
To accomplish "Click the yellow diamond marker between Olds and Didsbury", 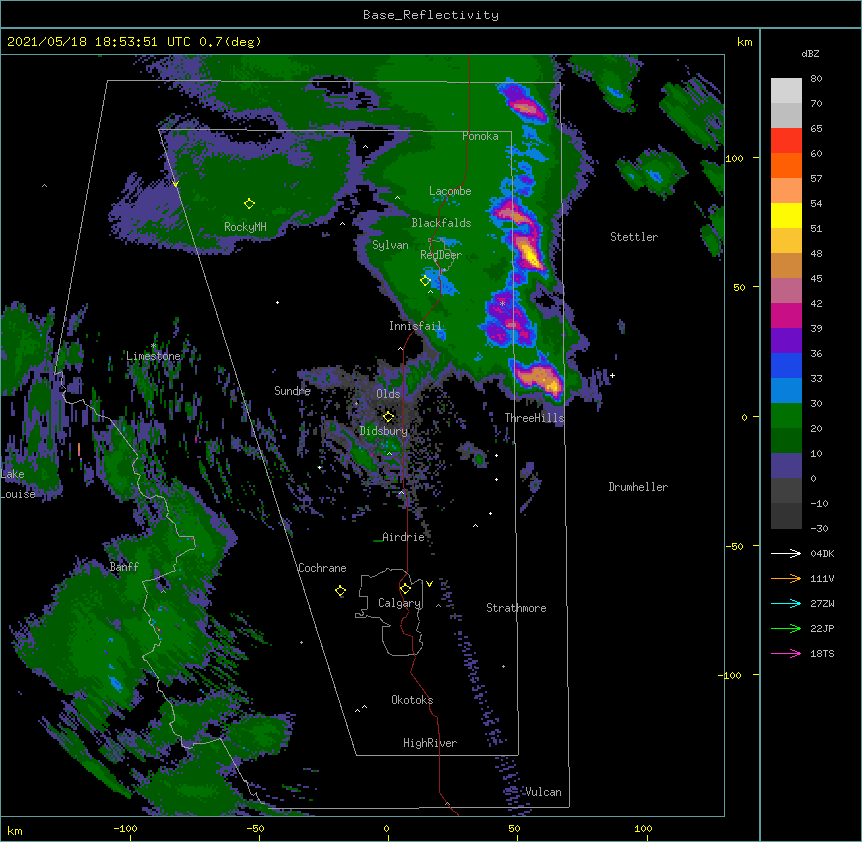I will pyautogui.click(x=388, y=416).
